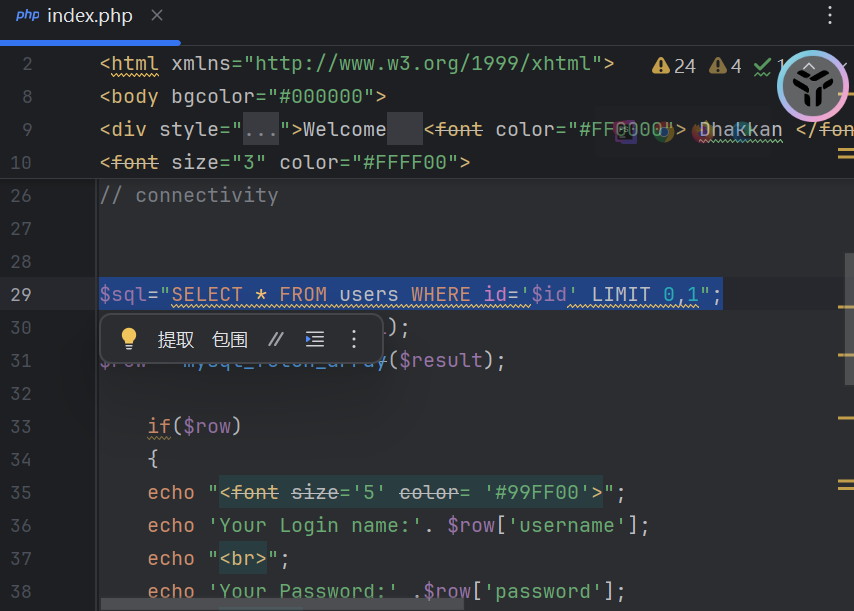Screen dimensions: 854x611
Task: Switch to the index.php editor tab
Action: (89, 16)
